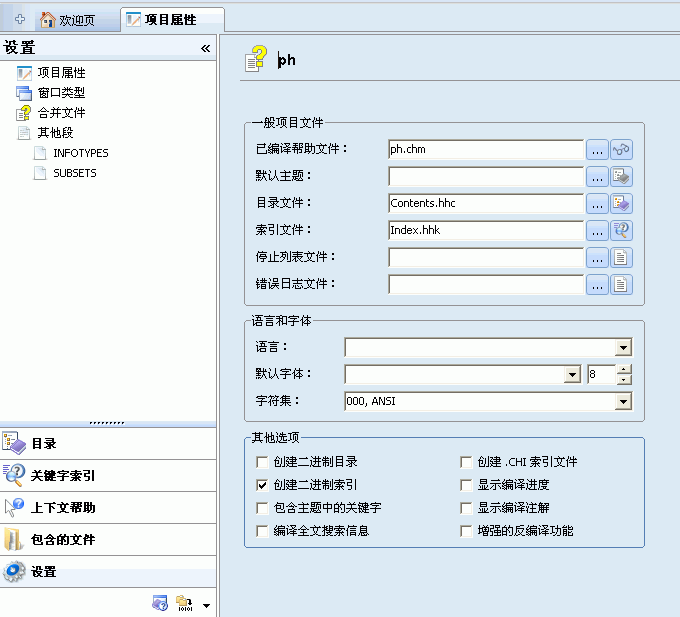Enable 创建 .CHI 索引文件 checkbox
680x617 pixels.
[466, 462]
